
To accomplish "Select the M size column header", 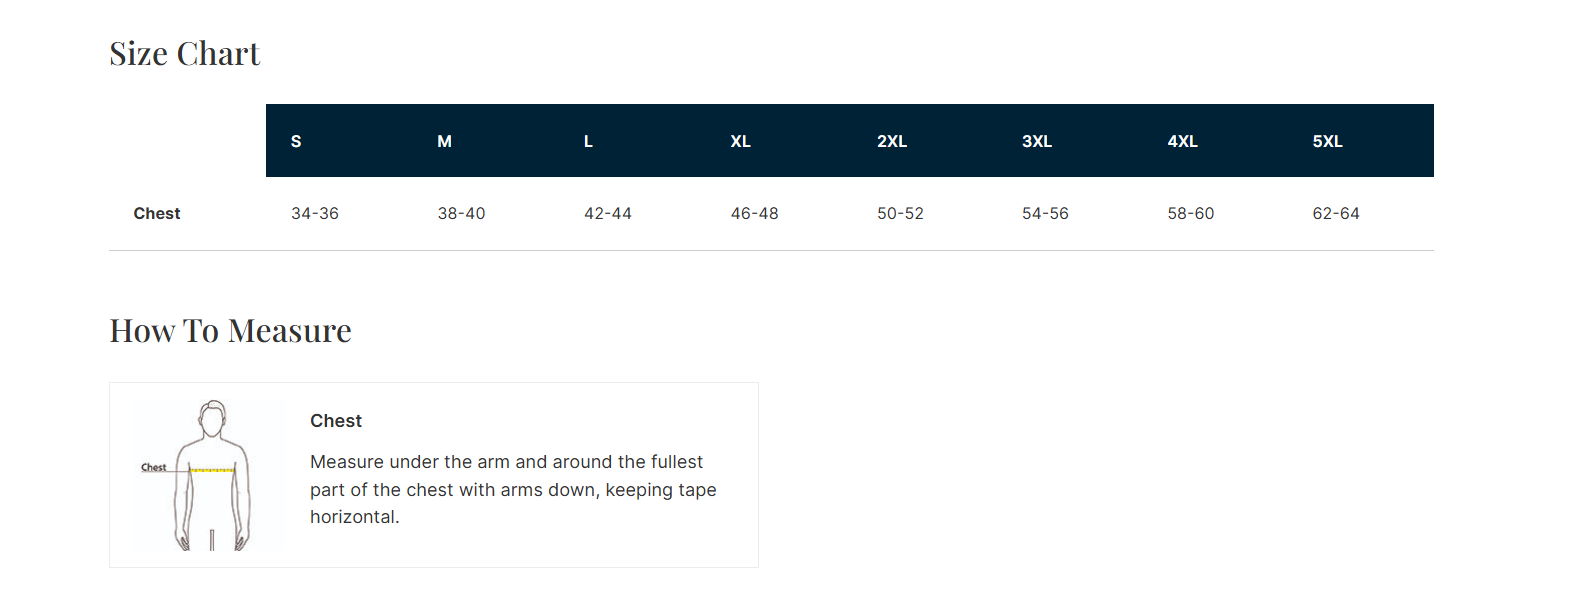I will pos(444,142).
